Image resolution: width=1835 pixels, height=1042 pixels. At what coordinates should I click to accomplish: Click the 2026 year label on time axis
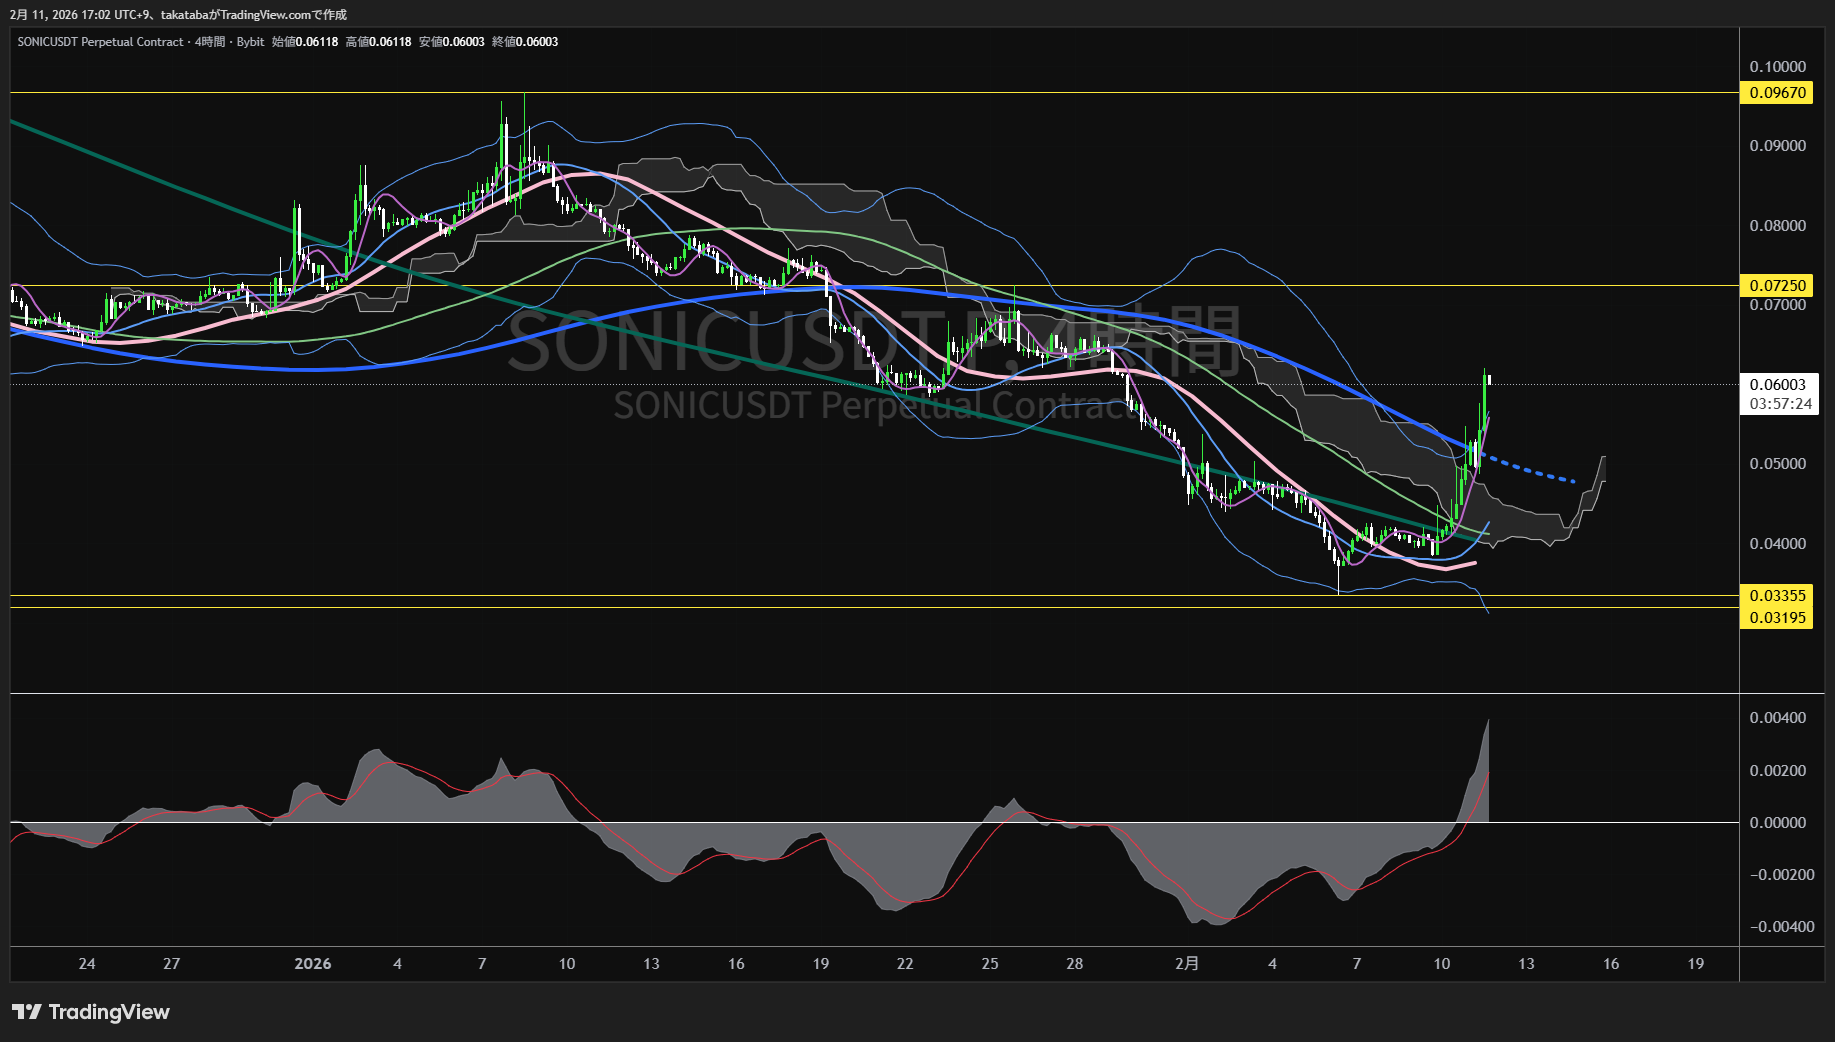312,964
